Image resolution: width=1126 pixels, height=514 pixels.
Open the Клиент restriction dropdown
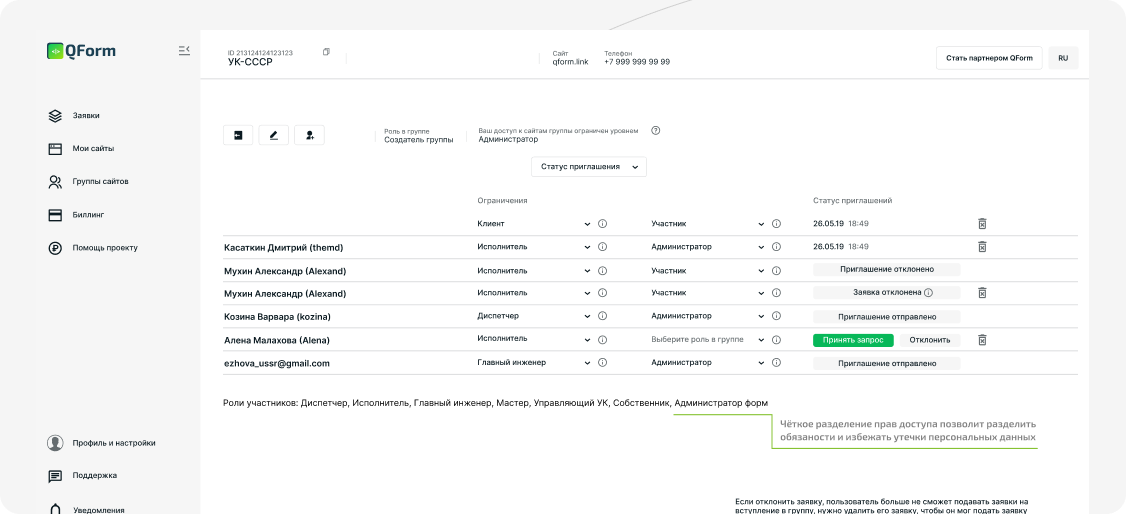click(x=534, y=224)
